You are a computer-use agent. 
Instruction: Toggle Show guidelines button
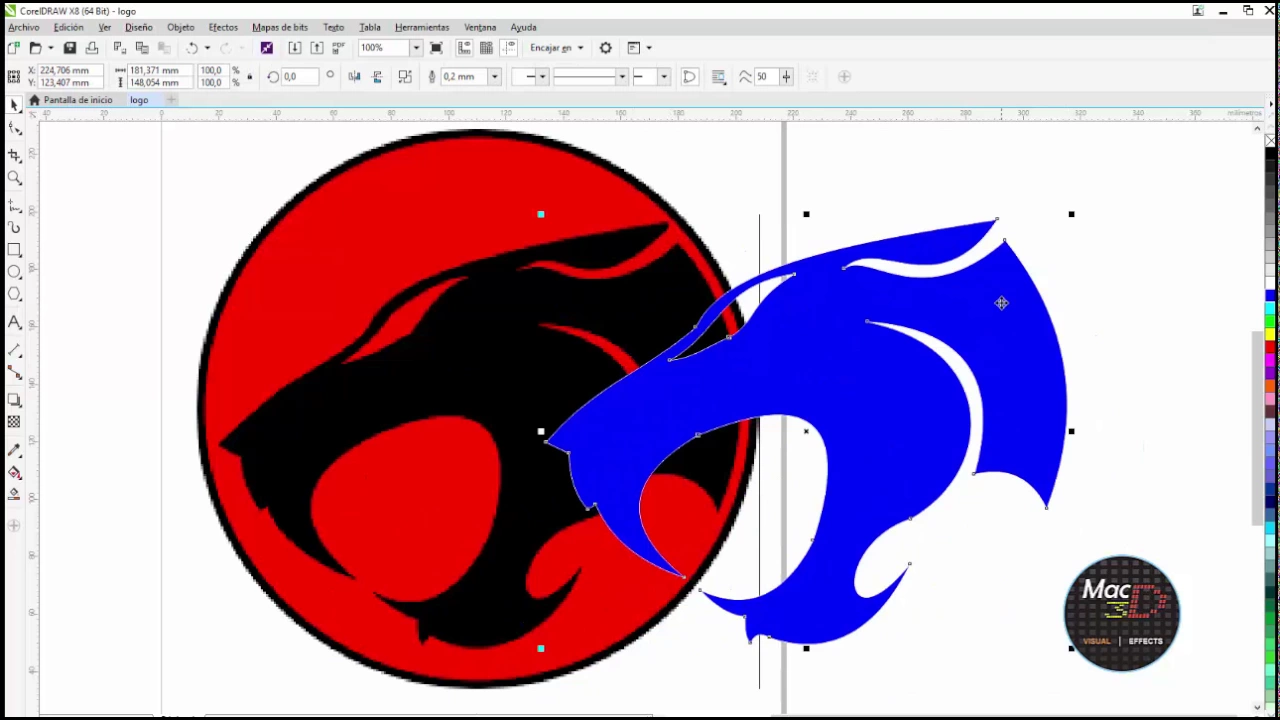(x=509, y=48)
